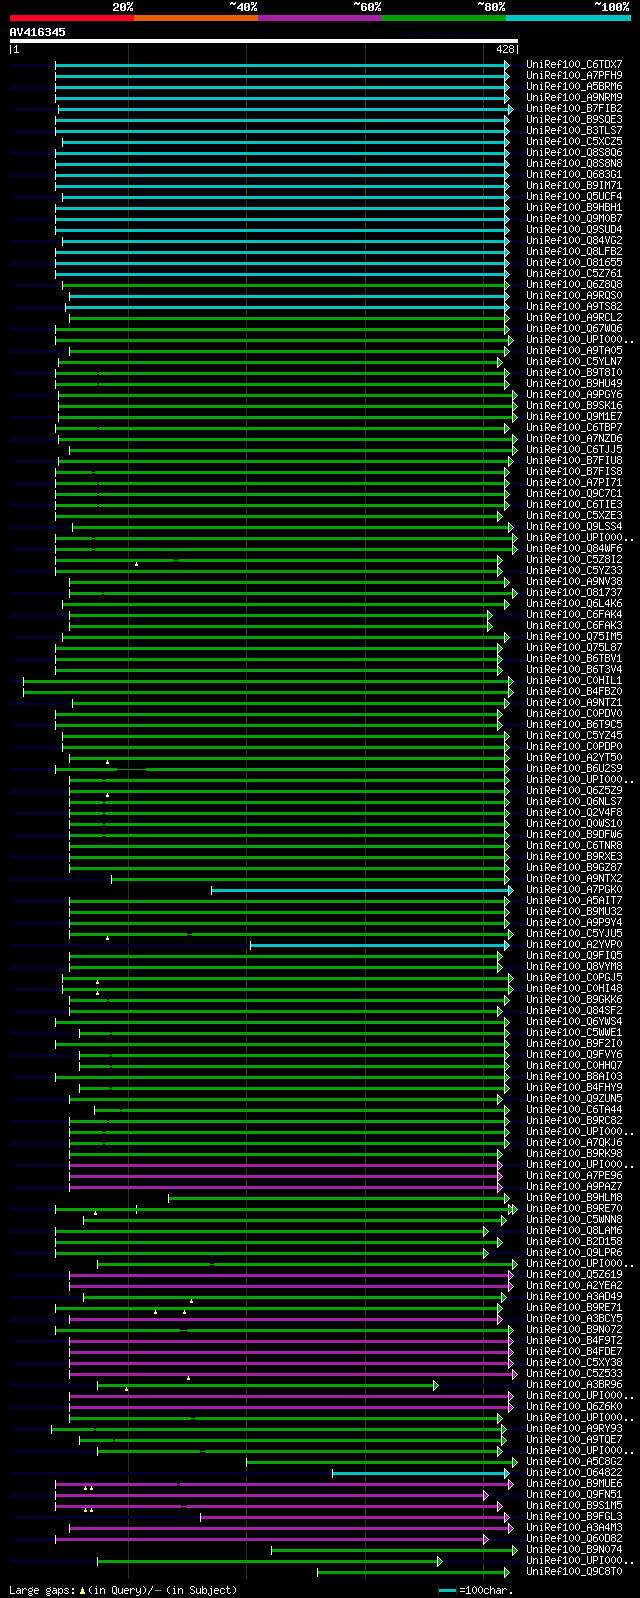Click label UniRef100_Q9LSS4
Image resolution: width=640 pixels, height=1598 pixels.
574,527
